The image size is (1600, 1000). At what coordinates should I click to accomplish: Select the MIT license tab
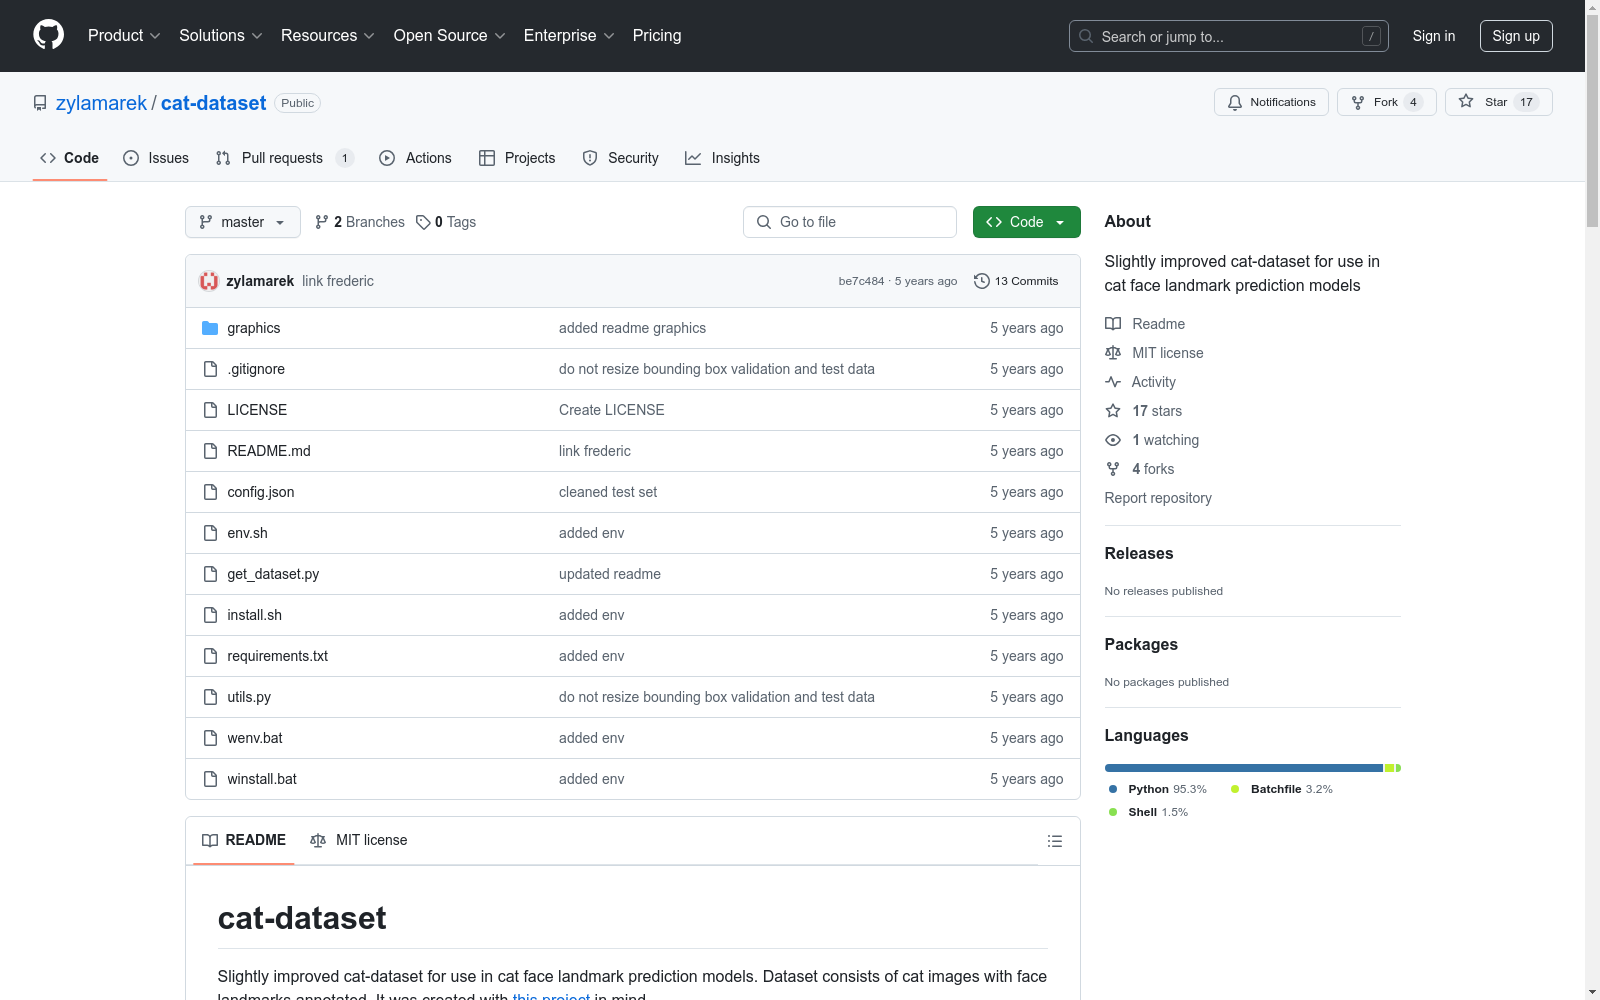359,840
